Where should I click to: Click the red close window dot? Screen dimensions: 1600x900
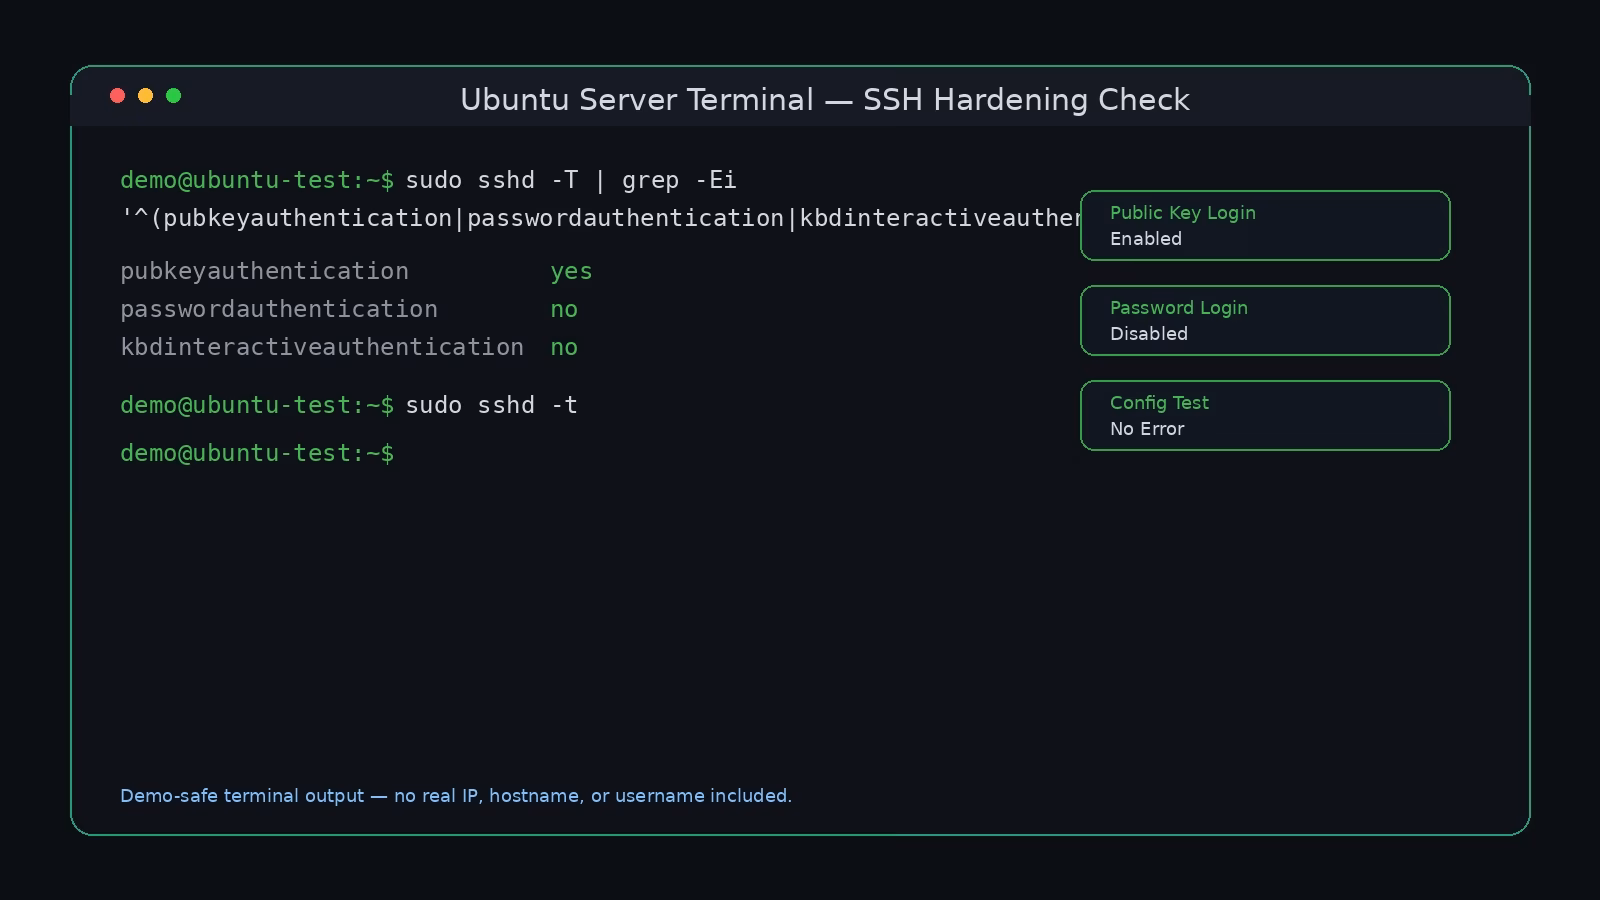[x=117, y=95]
